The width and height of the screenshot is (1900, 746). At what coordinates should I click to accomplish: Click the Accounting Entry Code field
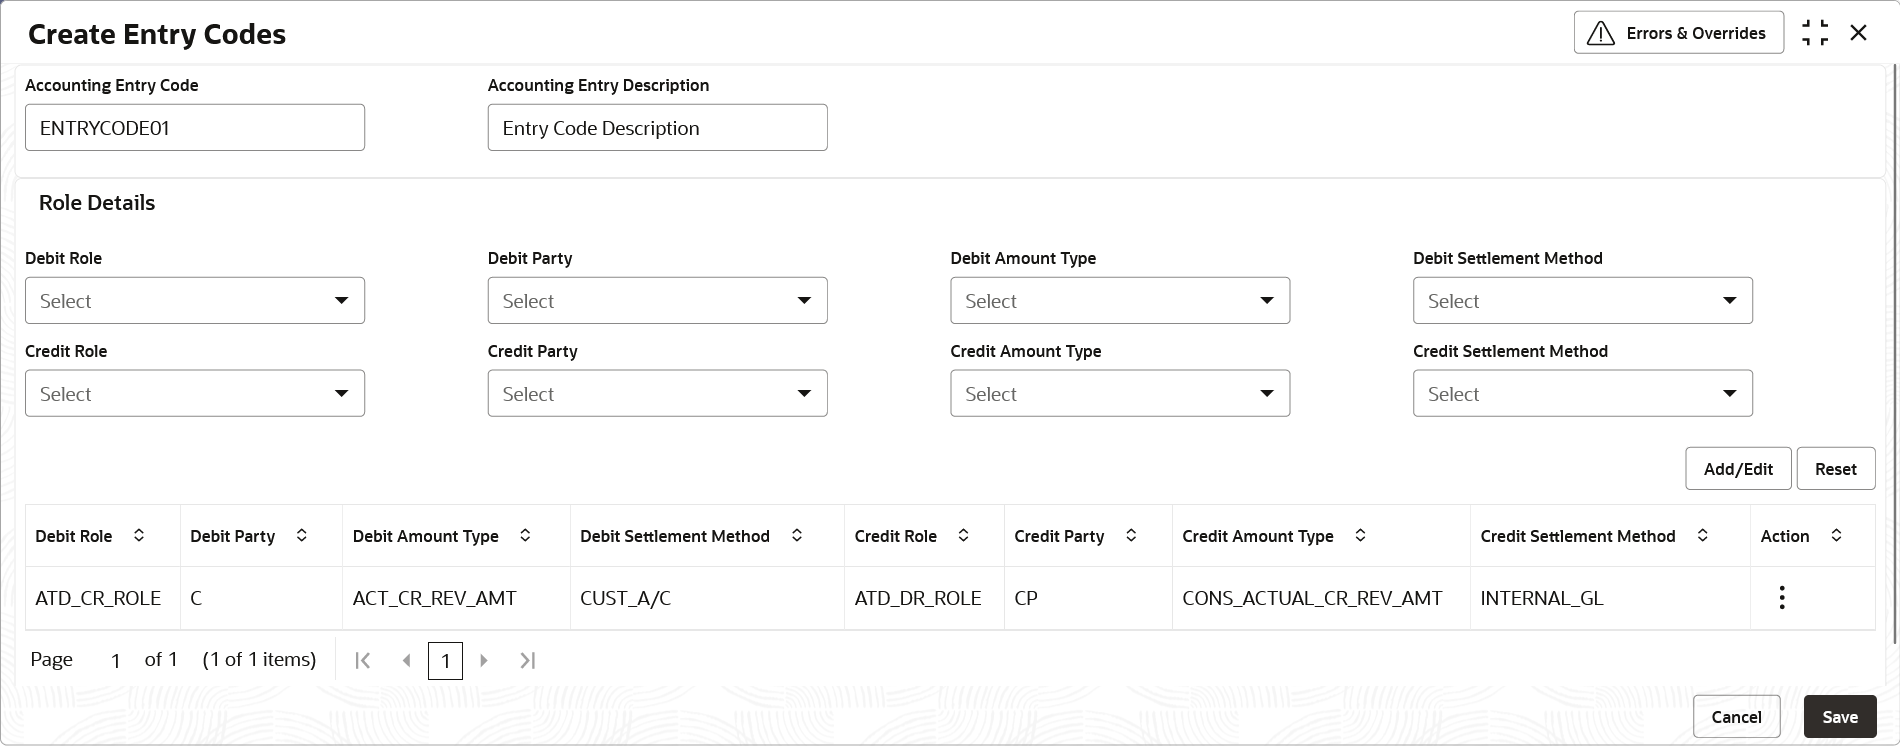coord(195,128)
